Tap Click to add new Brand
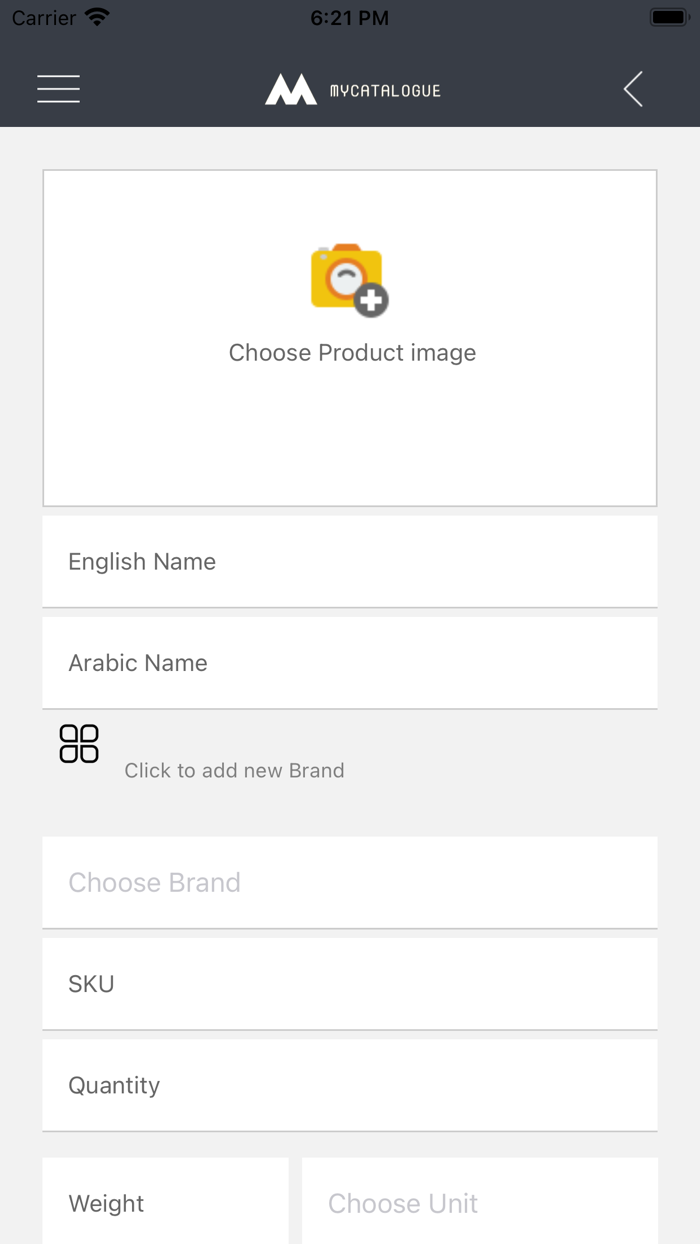The height and width of the screenshot is (1244, 700). coord(234,770)
